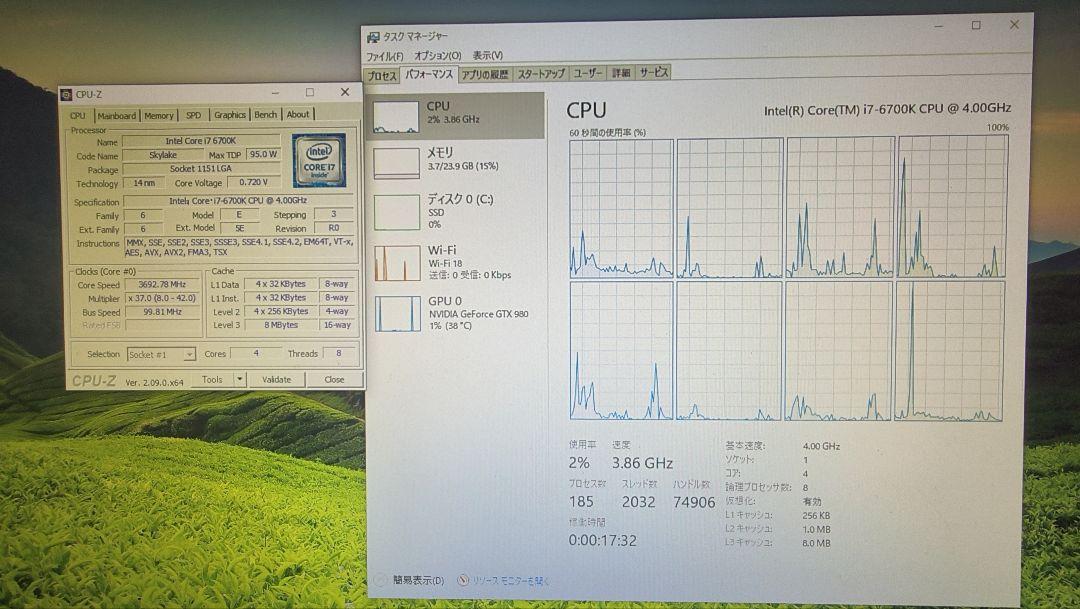Click the Package field Socket 1151 LGA

tap(200, 169)
